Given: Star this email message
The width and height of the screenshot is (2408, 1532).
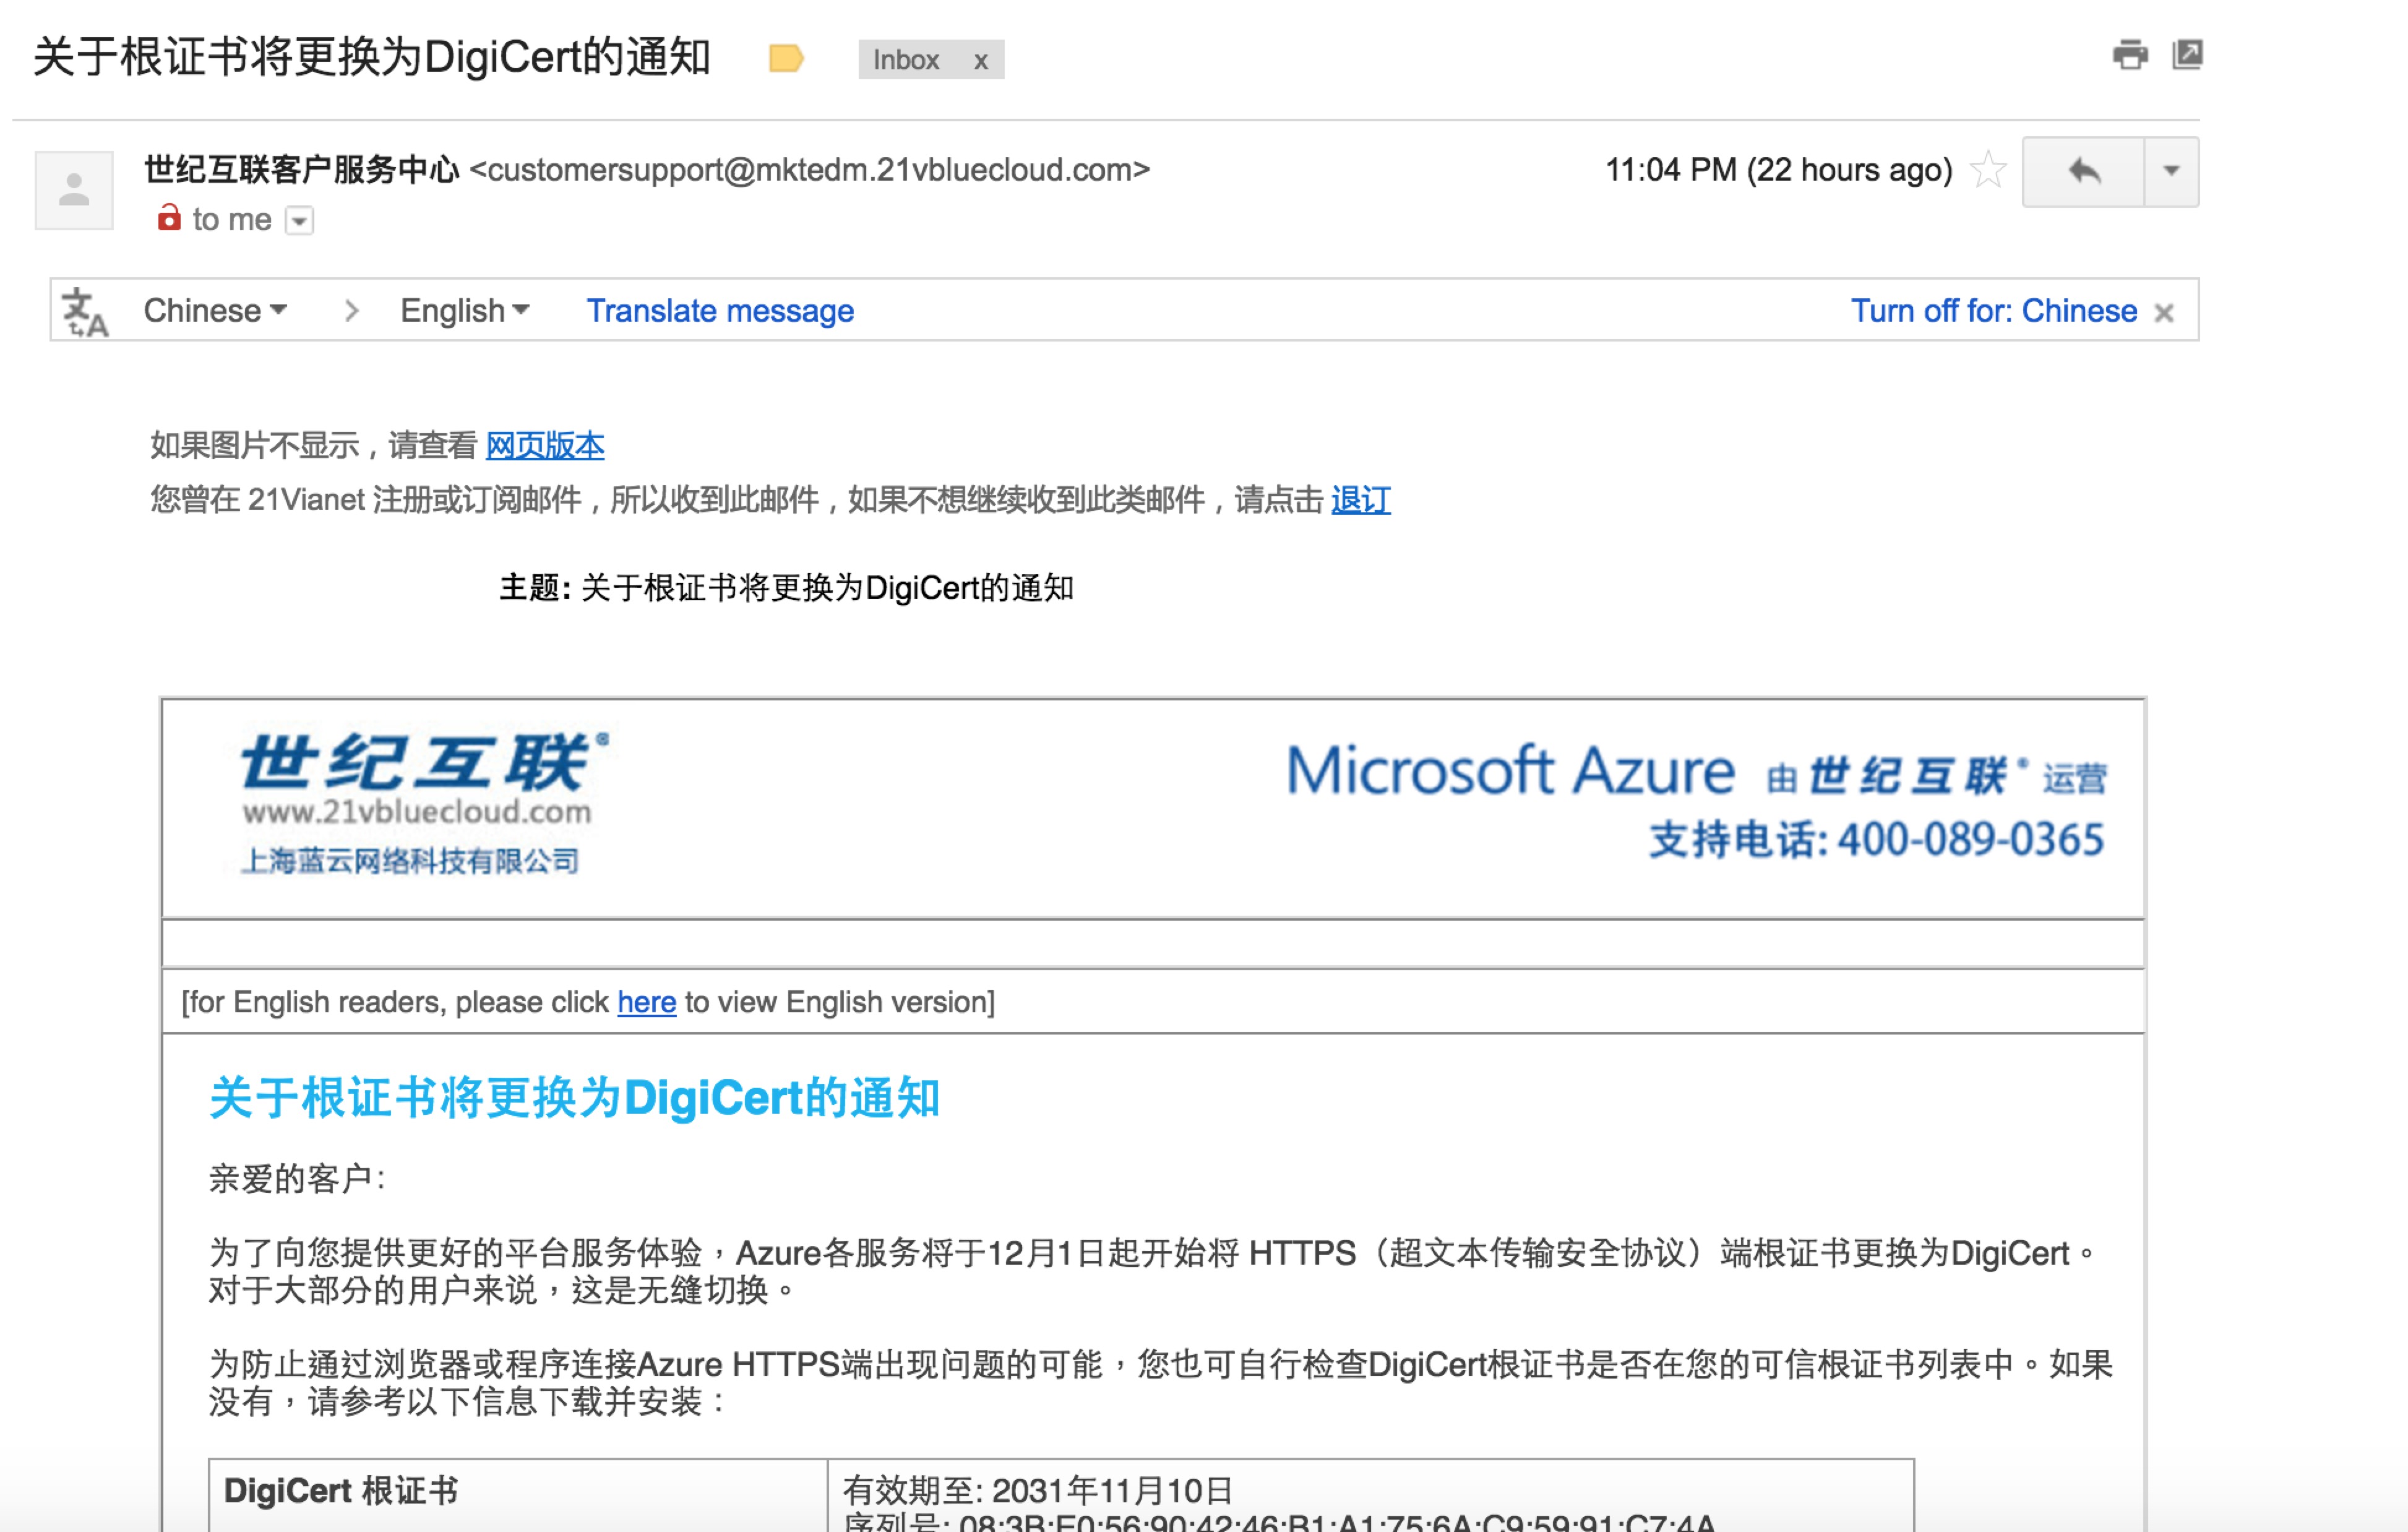Looking at the screenshot, I should click(1988, 170).
